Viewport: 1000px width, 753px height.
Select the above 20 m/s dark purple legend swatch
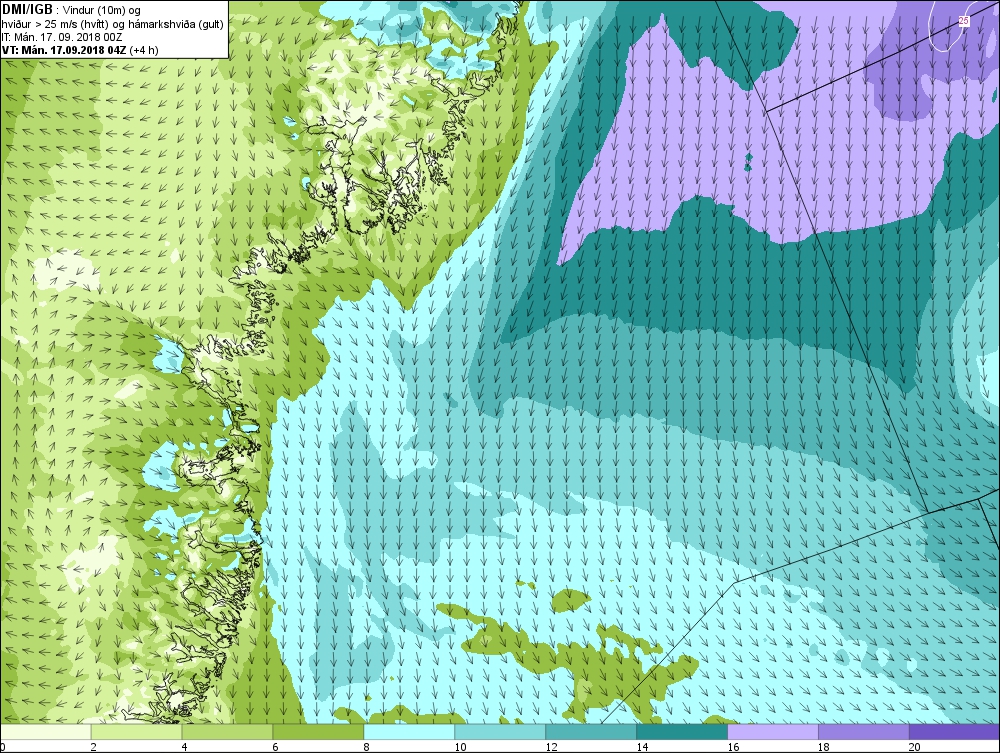point(954,731)
